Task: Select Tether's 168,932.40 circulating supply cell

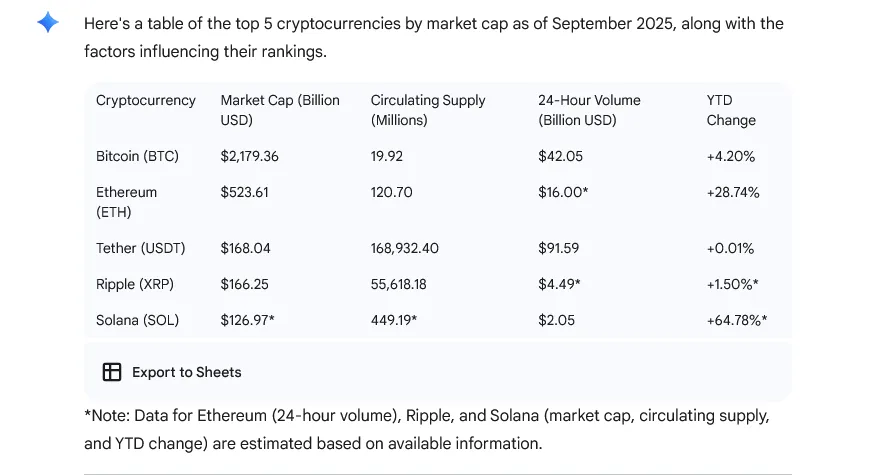Action: tap(405, 248)
